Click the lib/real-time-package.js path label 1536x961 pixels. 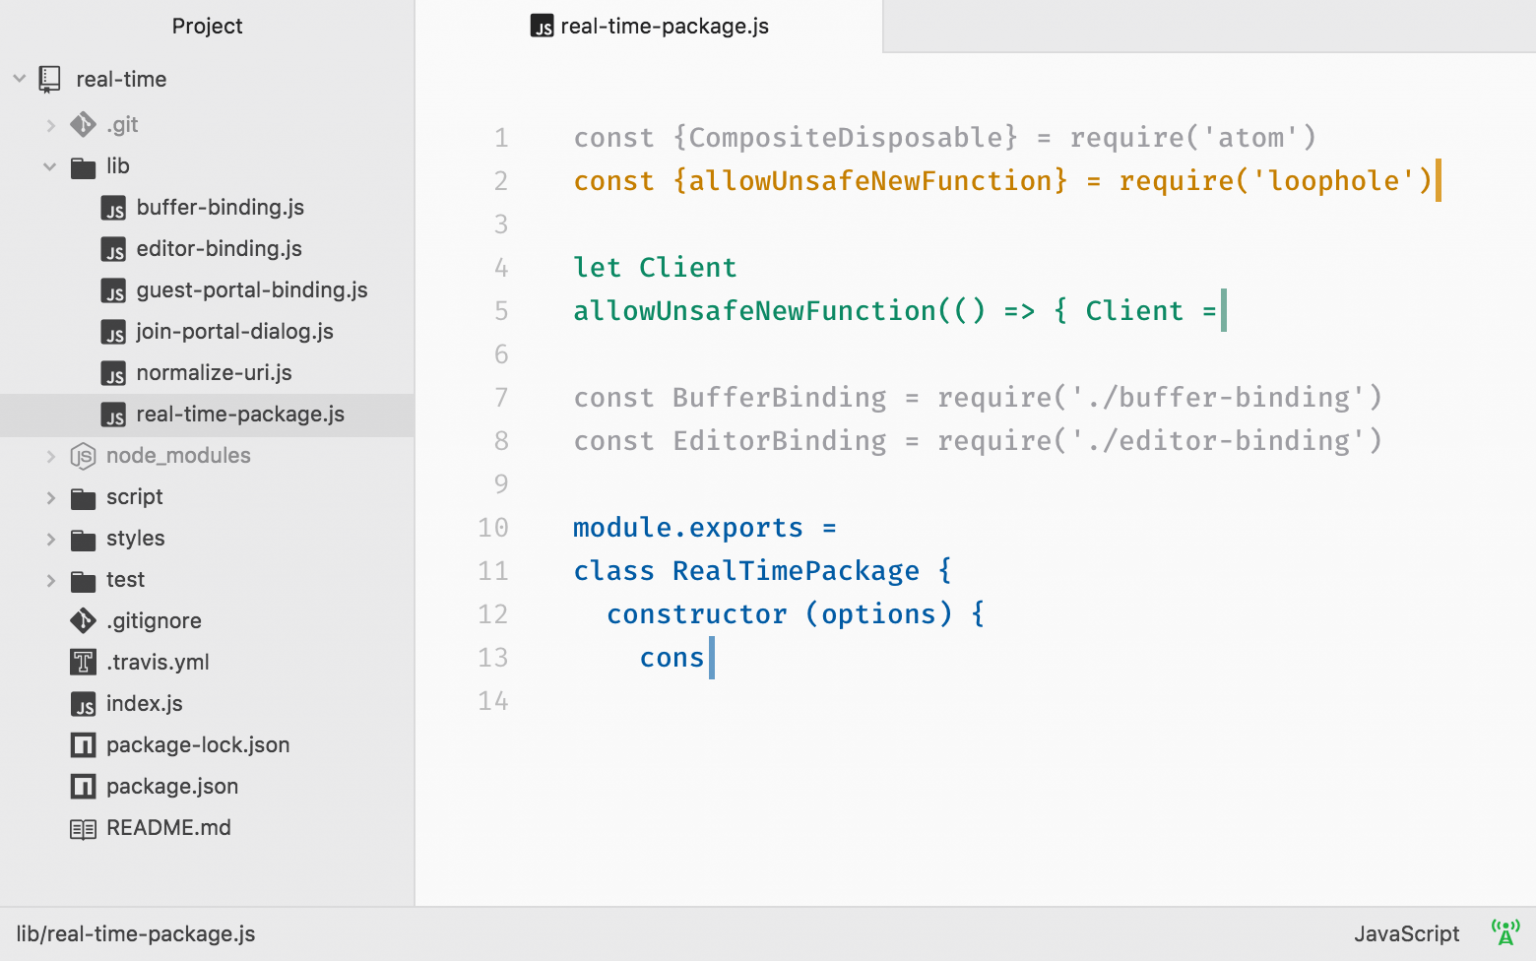(x=136, y=933)
